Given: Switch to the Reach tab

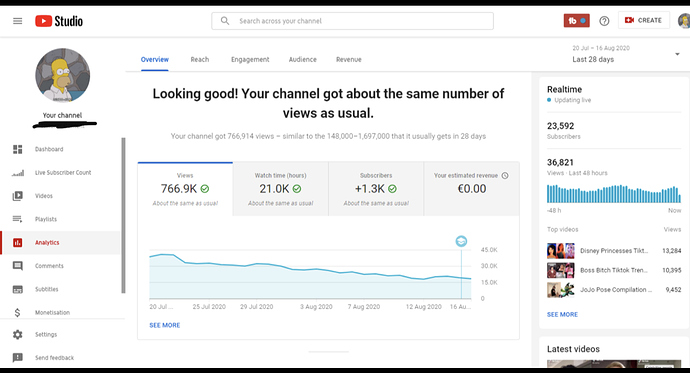Looking at the screenshot, I should coord(200,59).
